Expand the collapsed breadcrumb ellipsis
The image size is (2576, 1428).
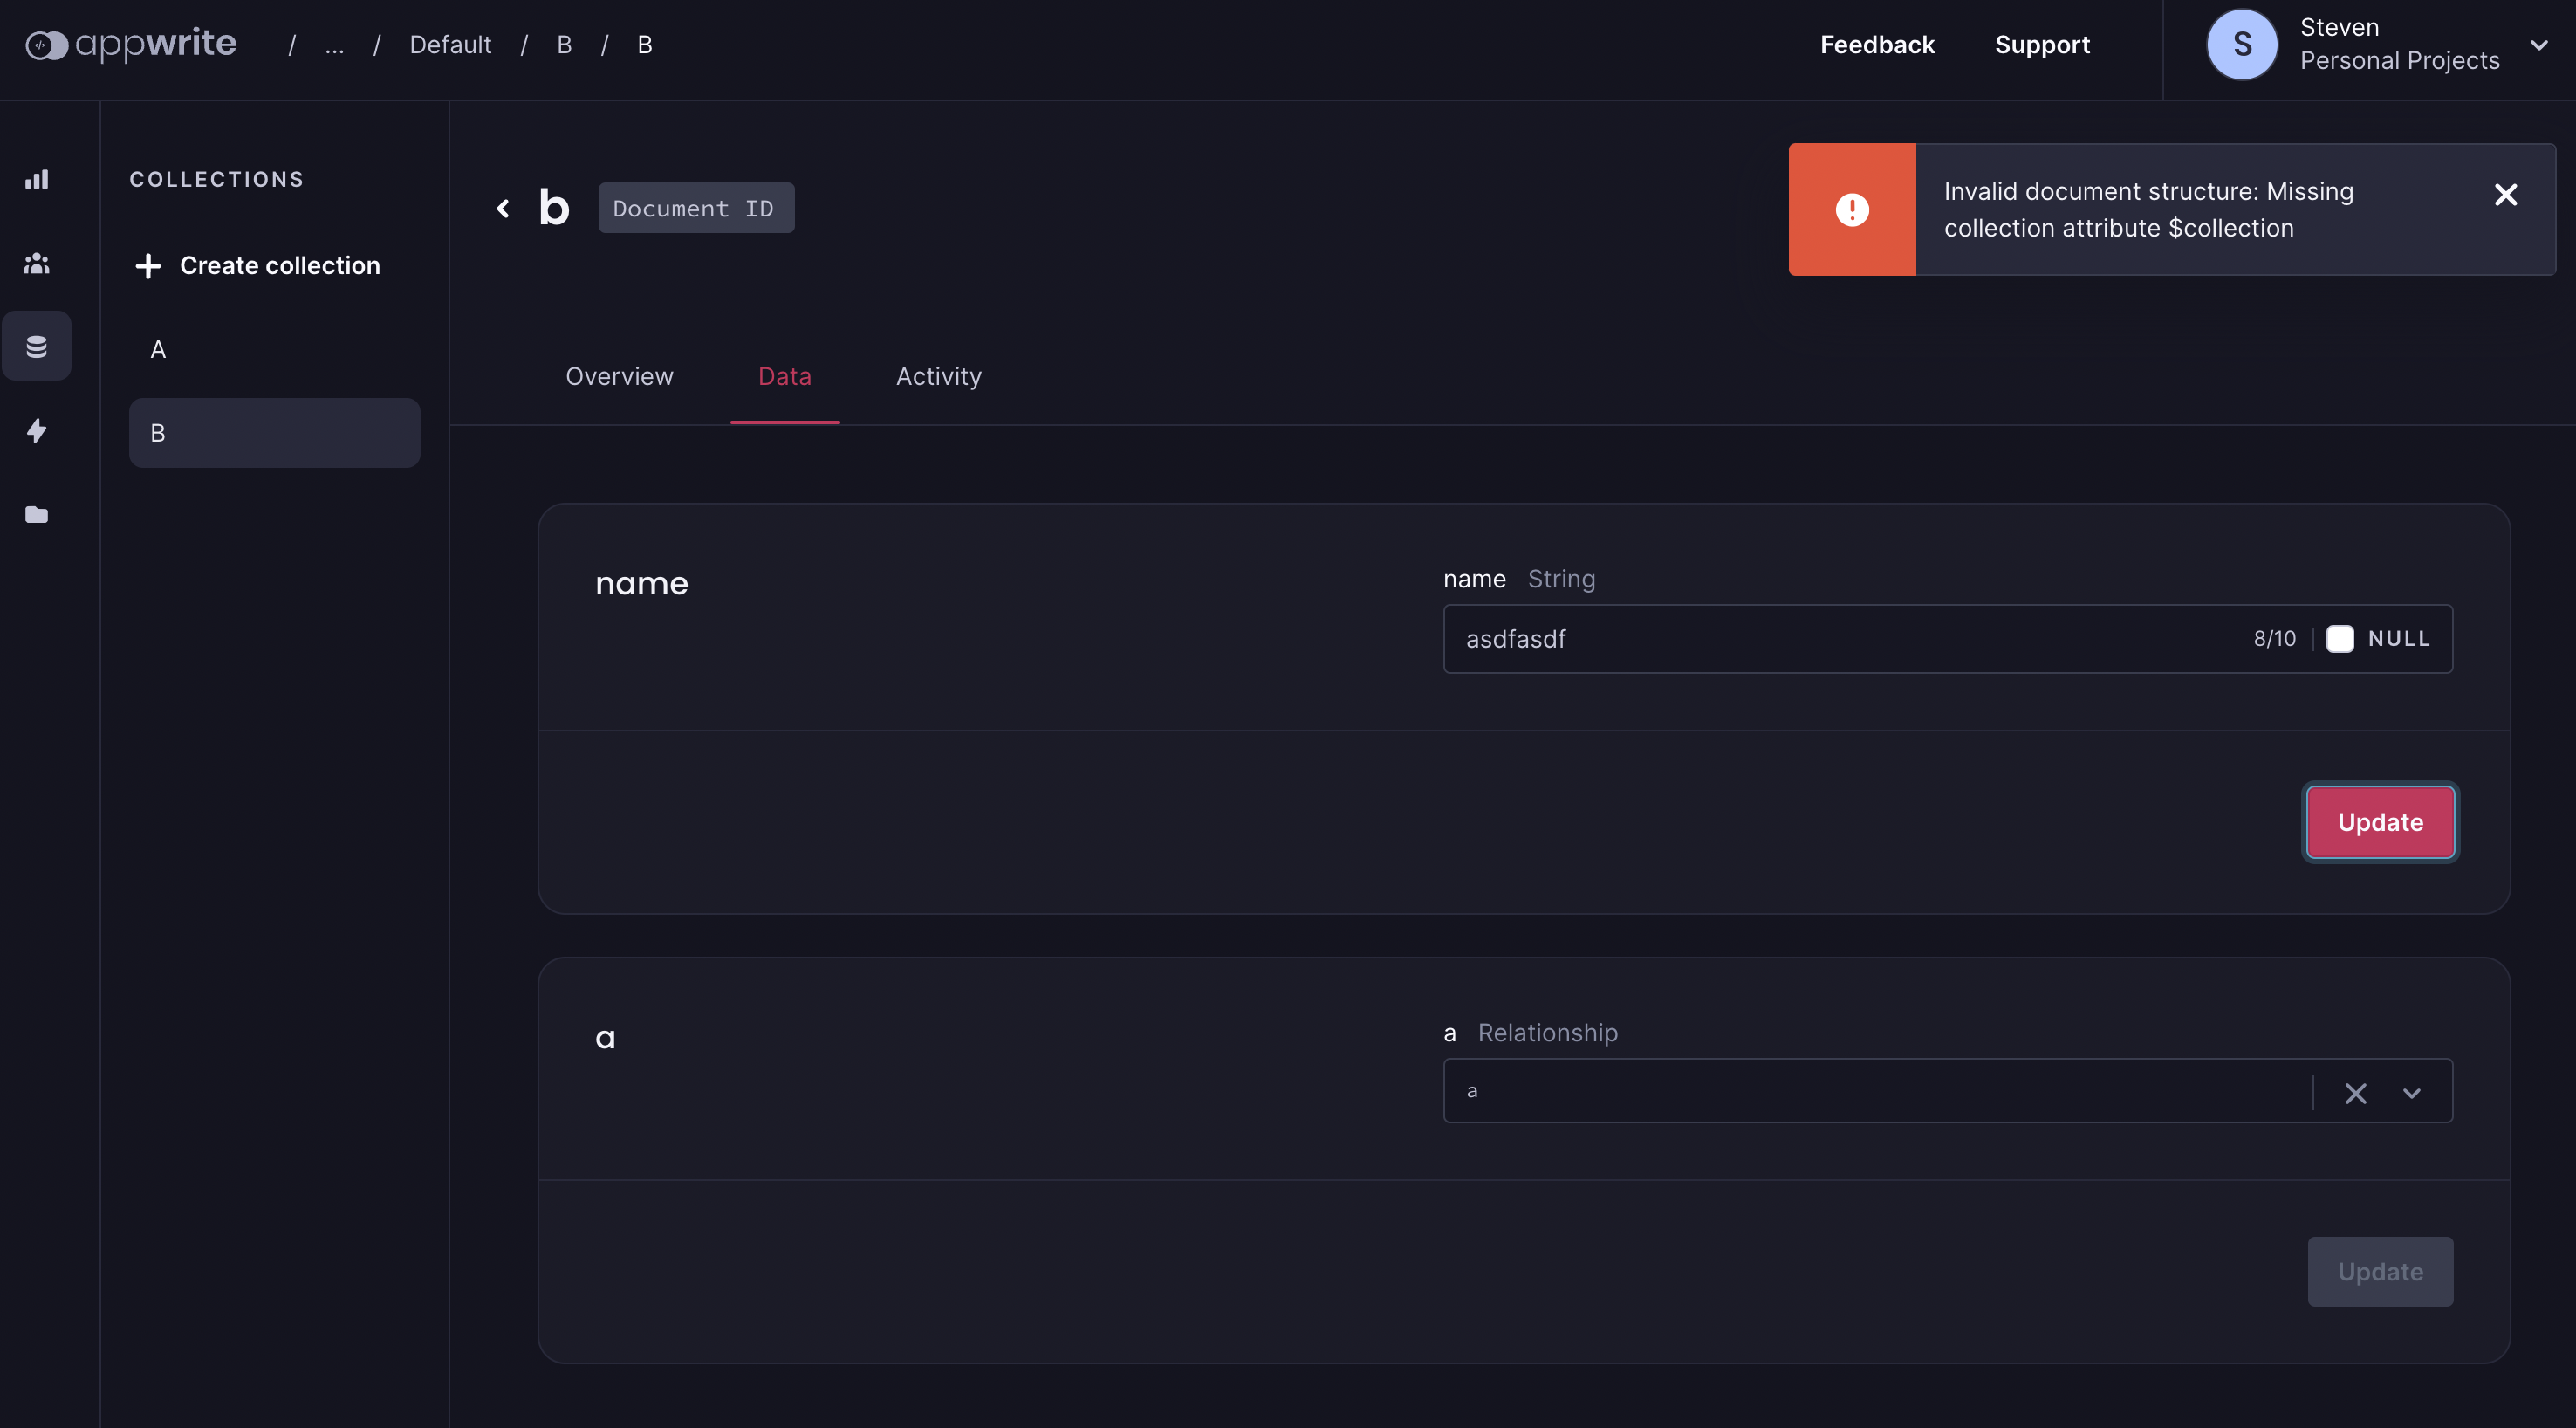coord(334,45)
